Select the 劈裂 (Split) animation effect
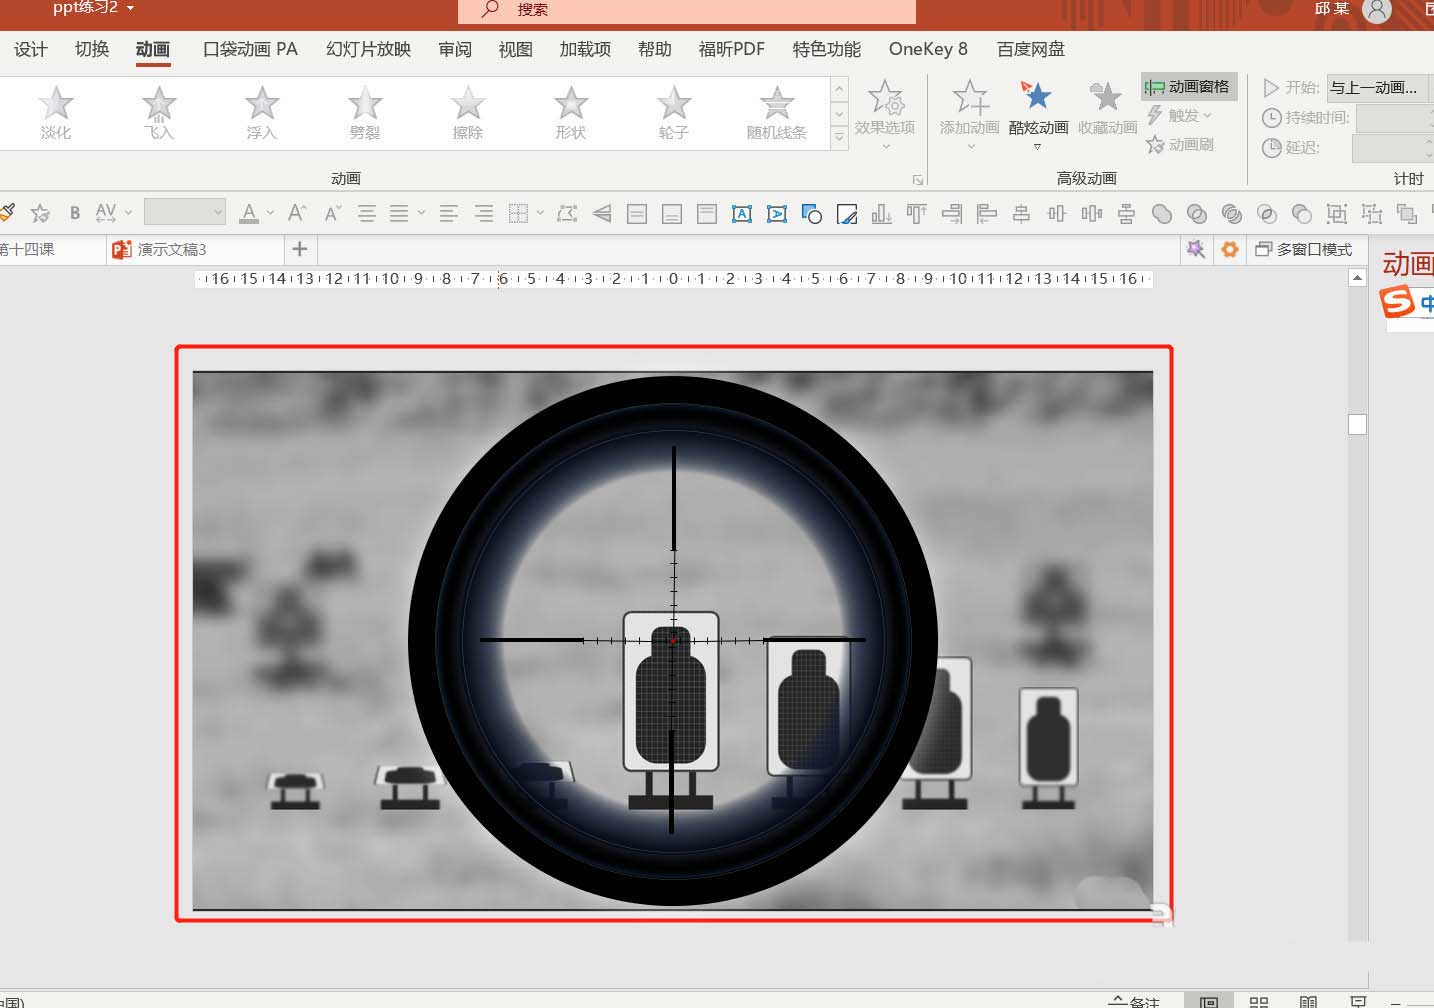The height and width of the screenshot is (1008, 1434). pos(364,110)
